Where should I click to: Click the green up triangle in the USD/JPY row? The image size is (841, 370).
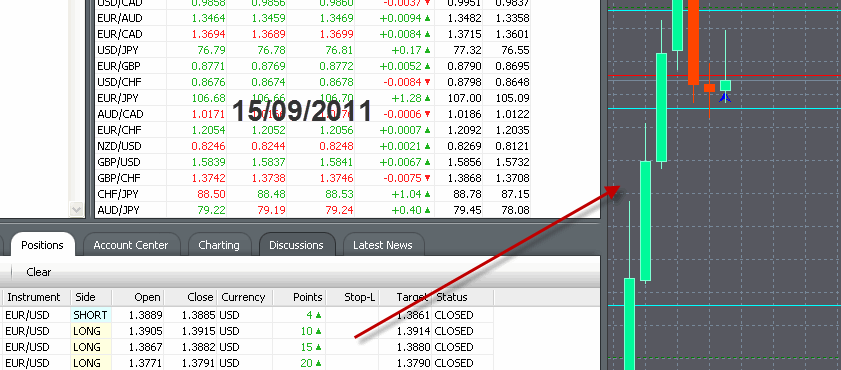point(427,50)
